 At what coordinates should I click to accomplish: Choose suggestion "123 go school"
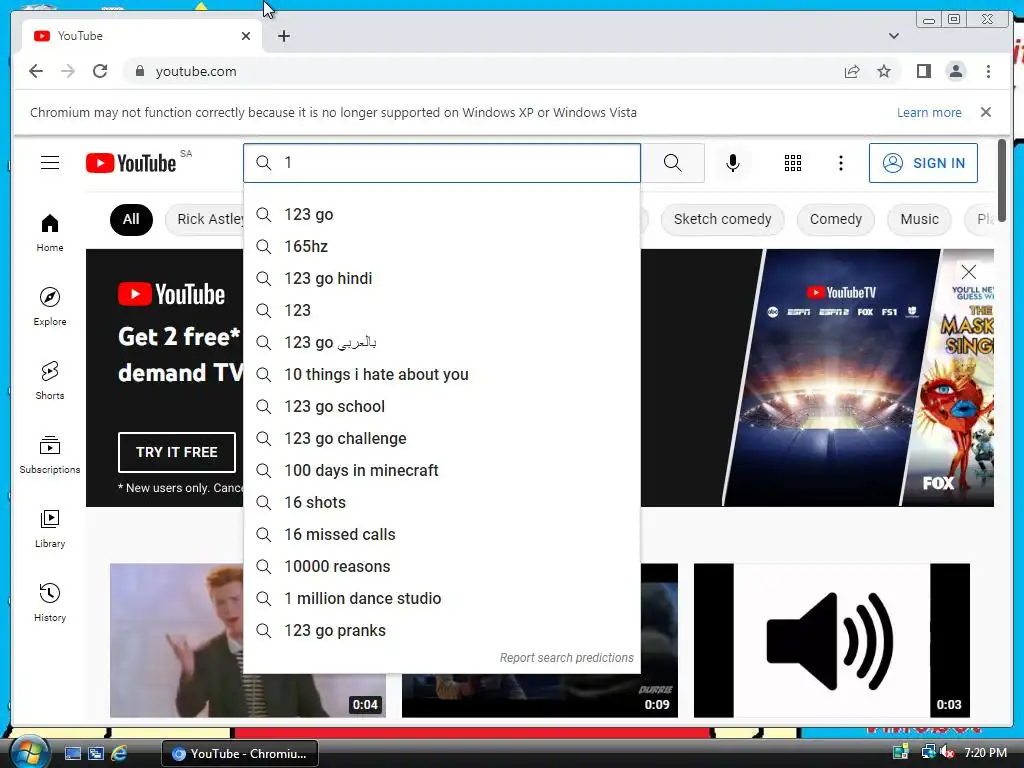[x=441, y=406]
